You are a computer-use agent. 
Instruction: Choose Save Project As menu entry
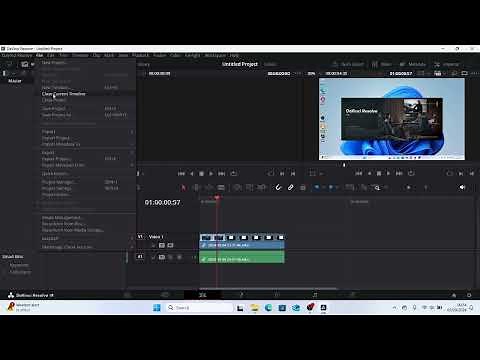click(56, 115)
